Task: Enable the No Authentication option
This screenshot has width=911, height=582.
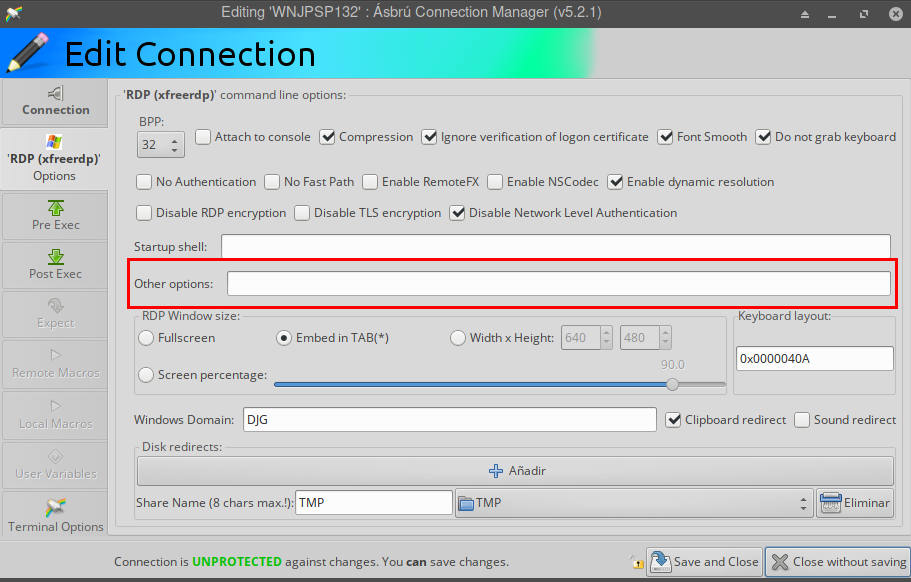Action: coord(143,182)
